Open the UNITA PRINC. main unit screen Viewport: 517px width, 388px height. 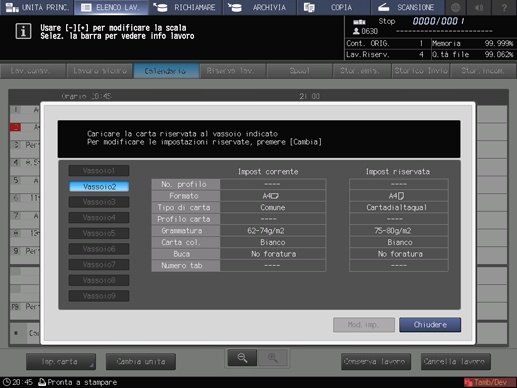pyautogui.click(x=37, y=7)
